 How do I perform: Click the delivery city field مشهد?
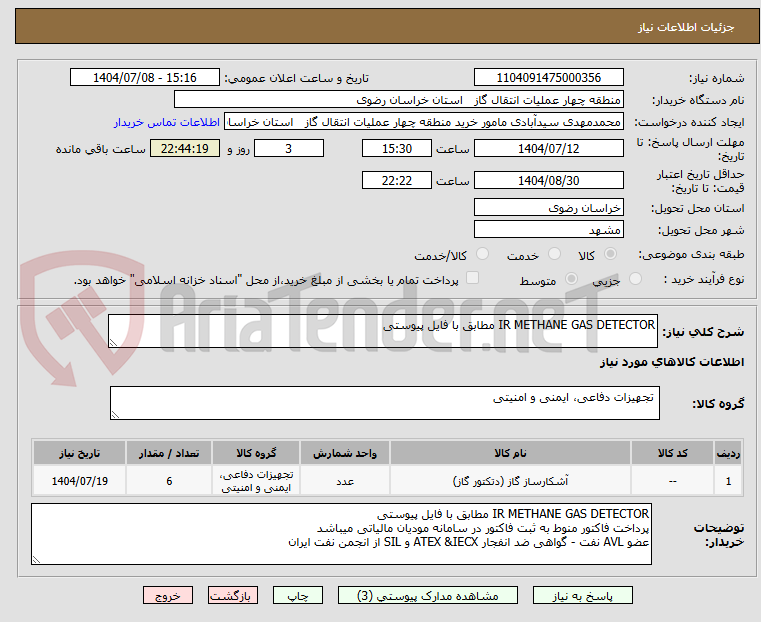pyautogui.click(x=548, y=229)
